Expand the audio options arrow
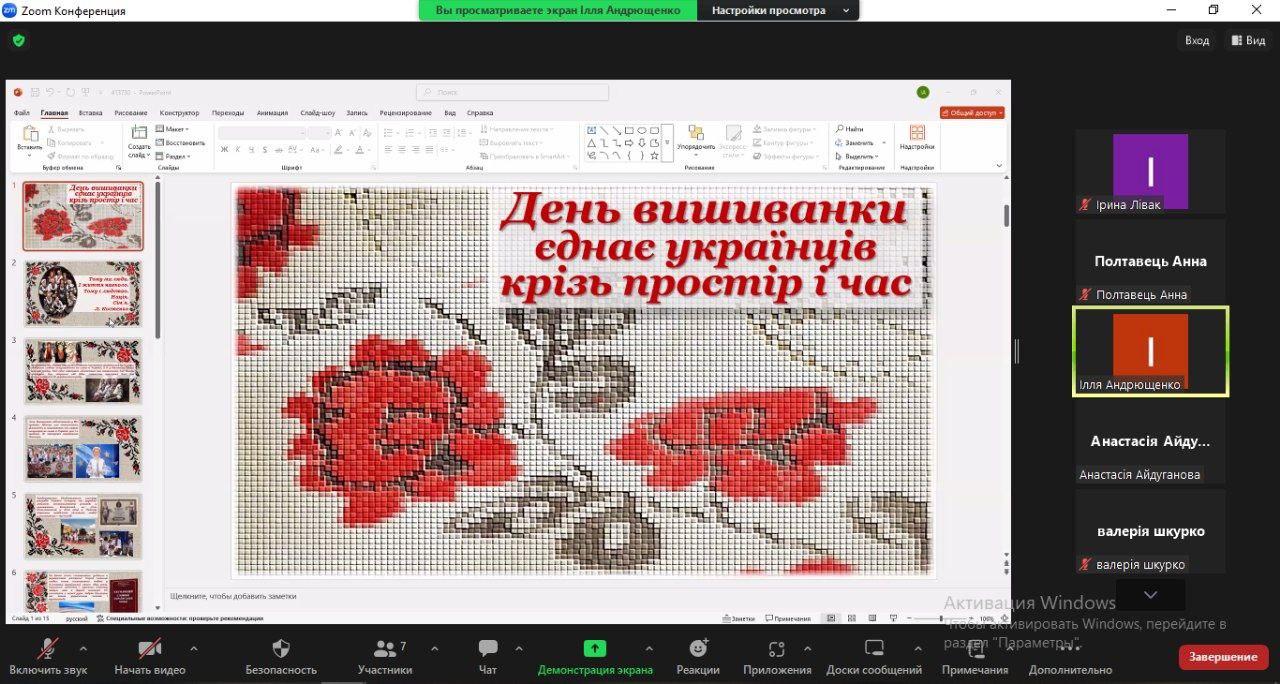 point(92,647)
